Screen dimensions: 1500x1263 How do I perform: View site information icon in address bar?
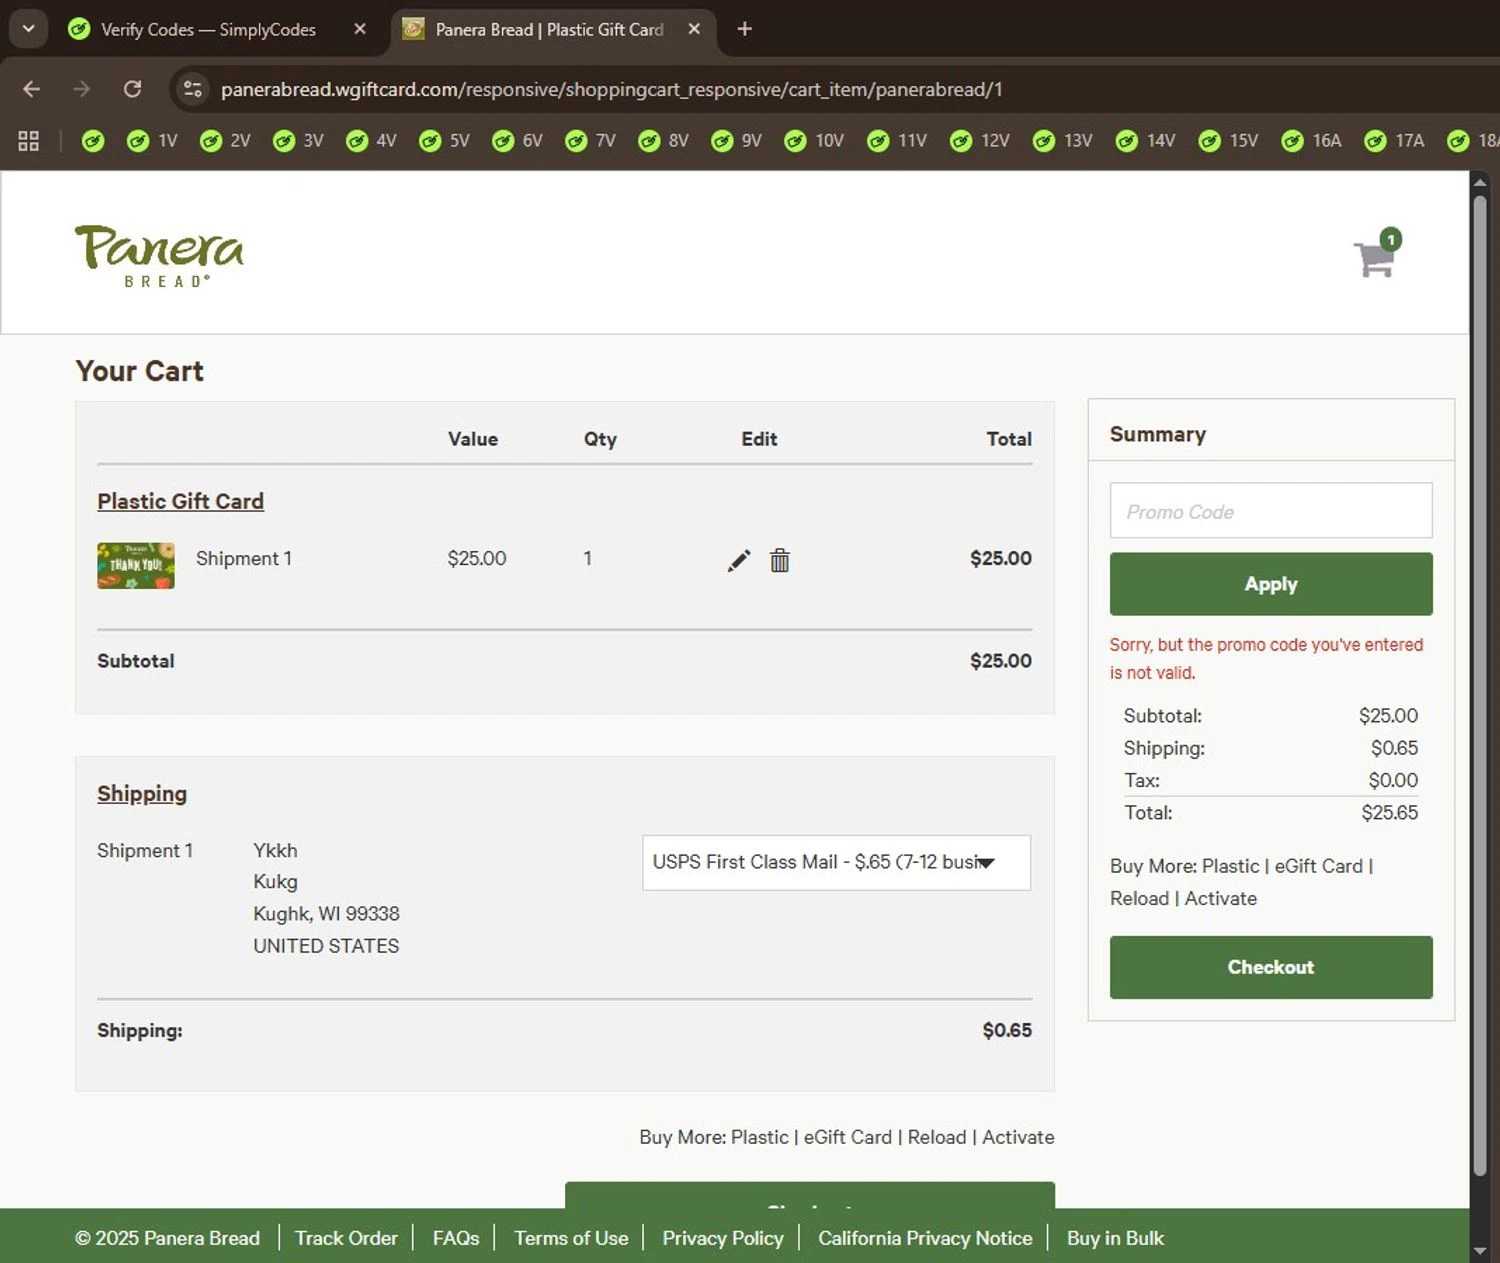(x=193, y=89)
